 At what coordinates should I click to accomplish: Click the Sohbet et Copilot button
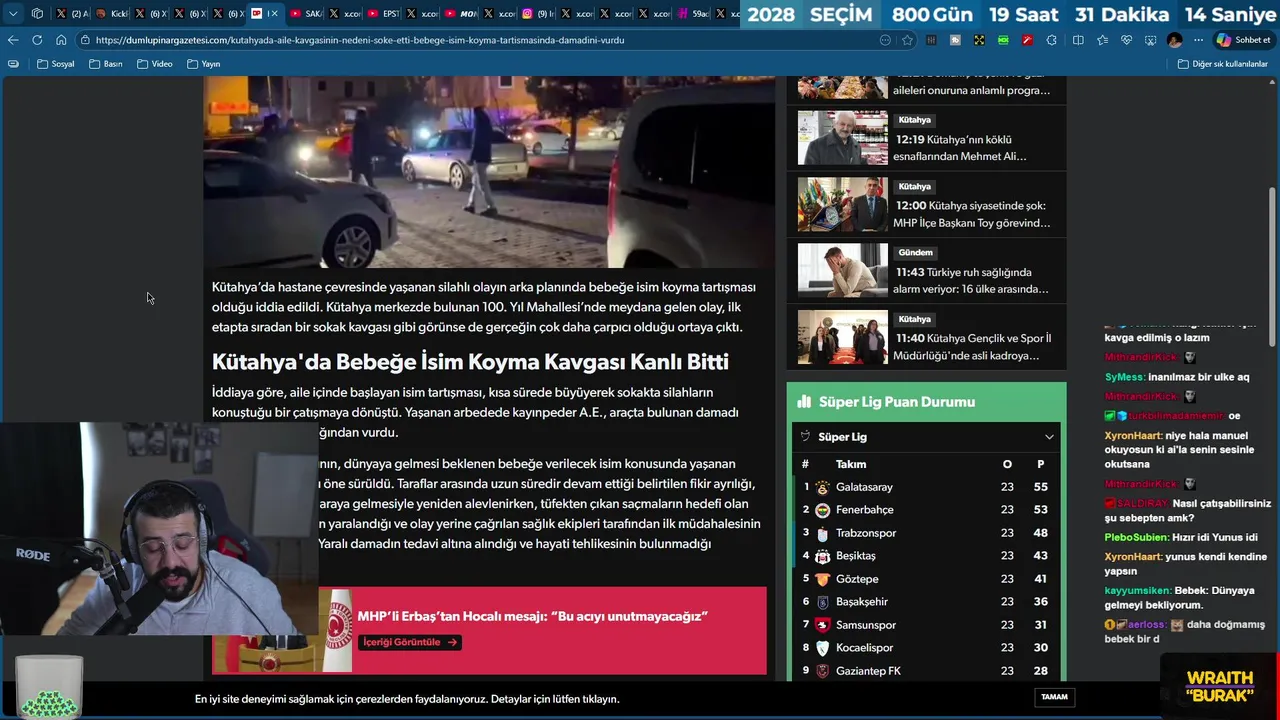click(1243, 40)
